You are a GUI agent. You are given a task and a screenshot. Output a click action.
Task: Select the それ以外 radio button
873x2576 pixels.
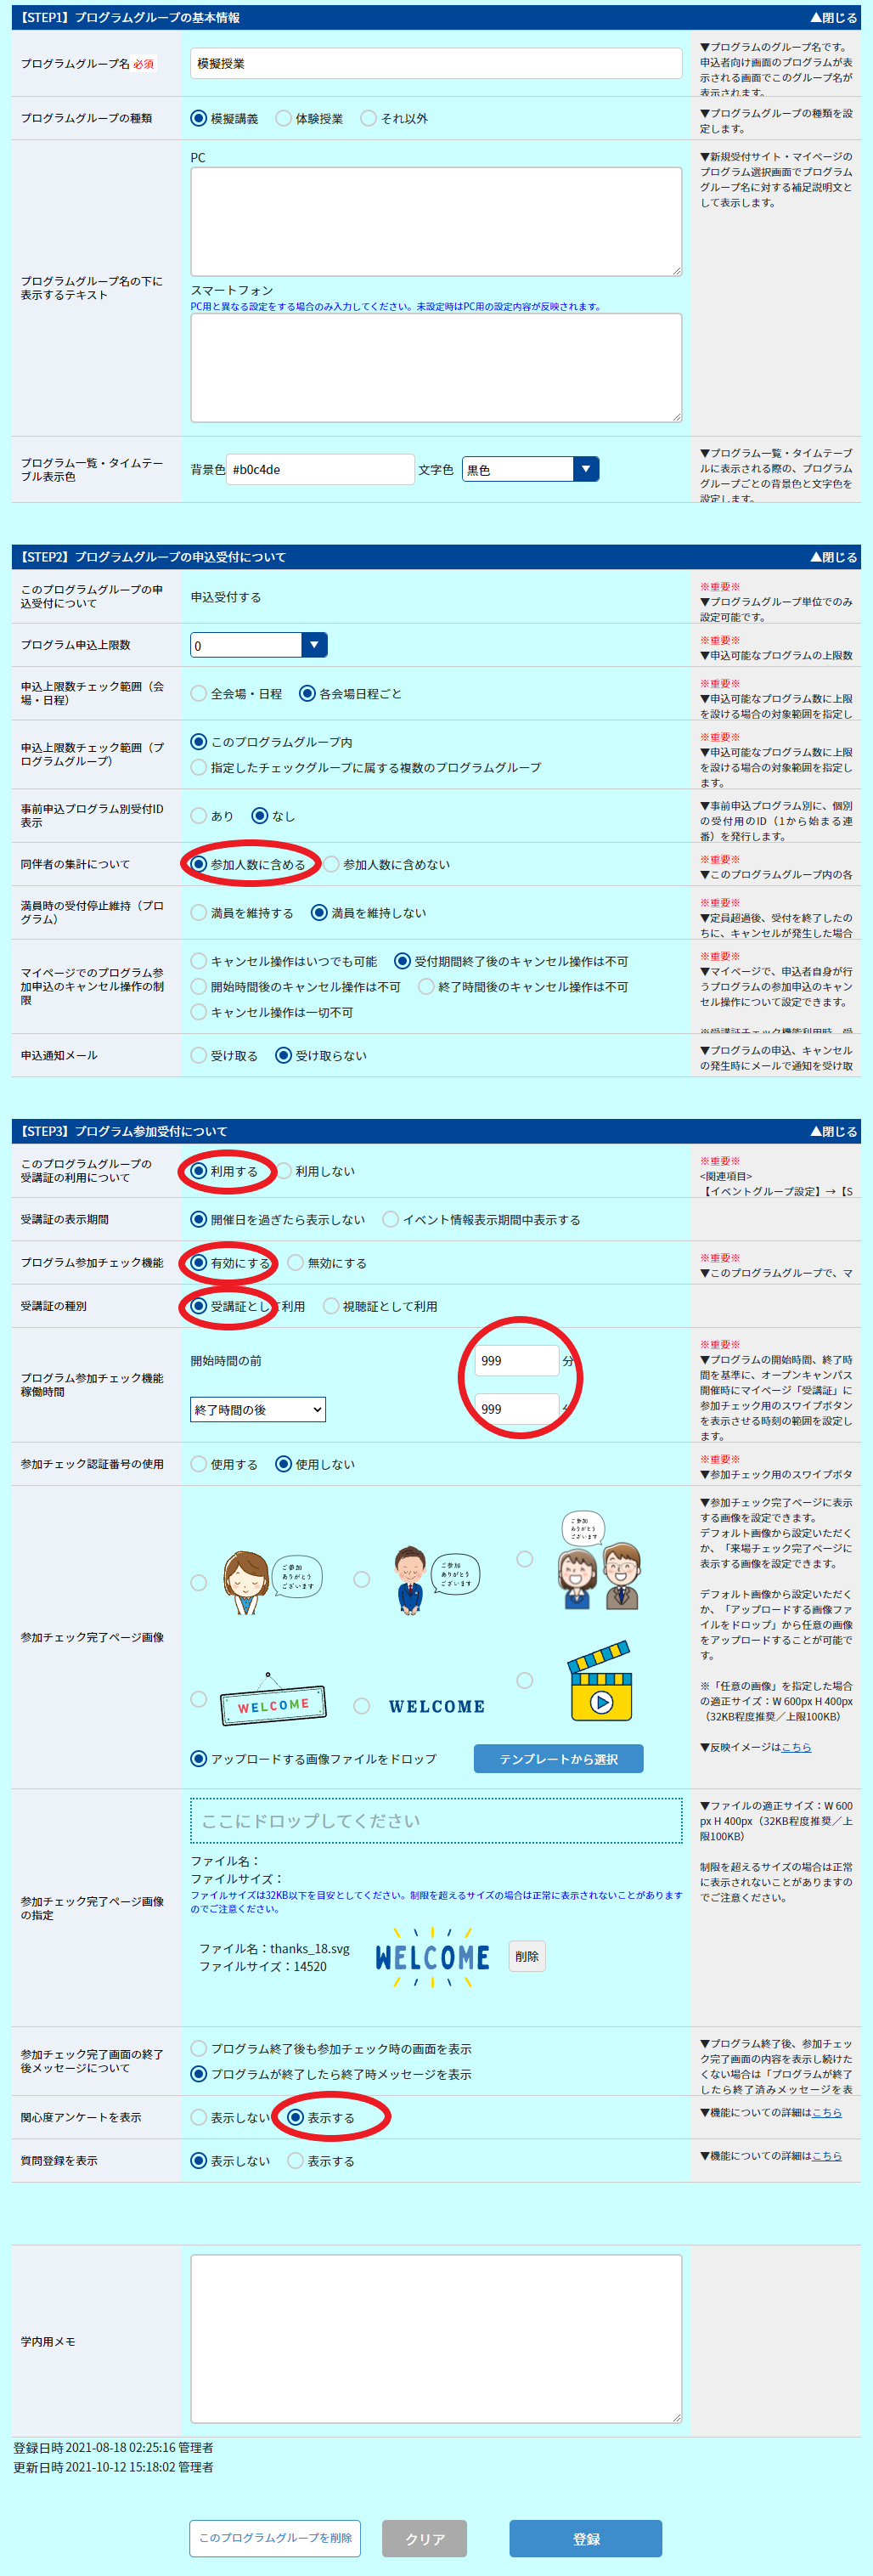point(369,118)
